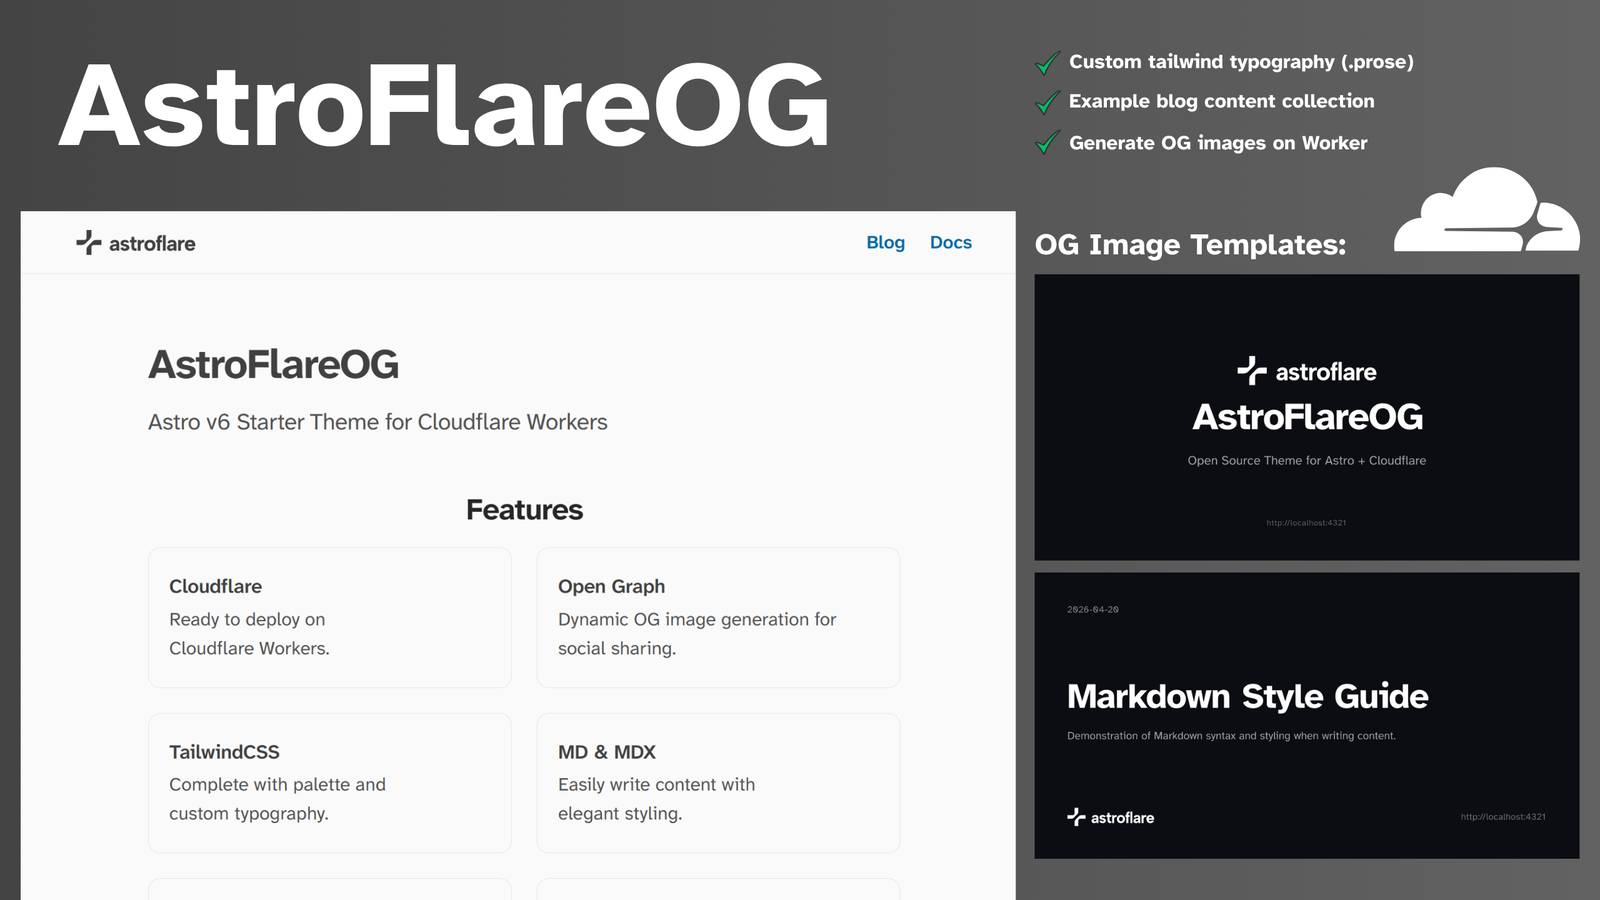Click localhost URL in Markdown template footer
1600x900 pixels.
(1503, 817)
